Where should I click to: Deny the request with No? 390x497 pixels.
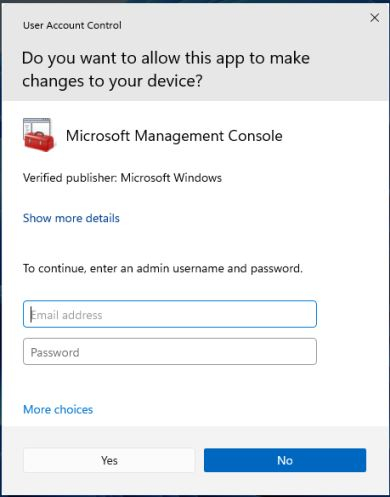coord(285,460)
